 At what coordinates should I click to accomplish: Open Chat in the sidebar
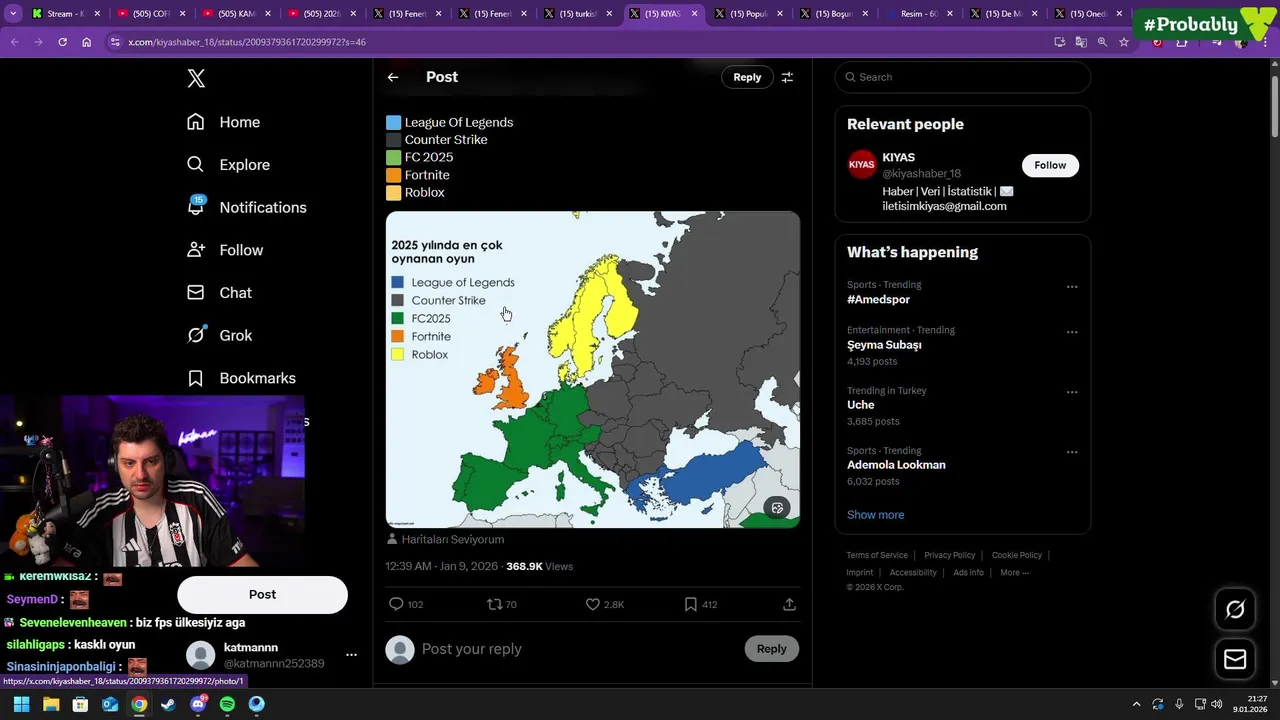point(219,293)
